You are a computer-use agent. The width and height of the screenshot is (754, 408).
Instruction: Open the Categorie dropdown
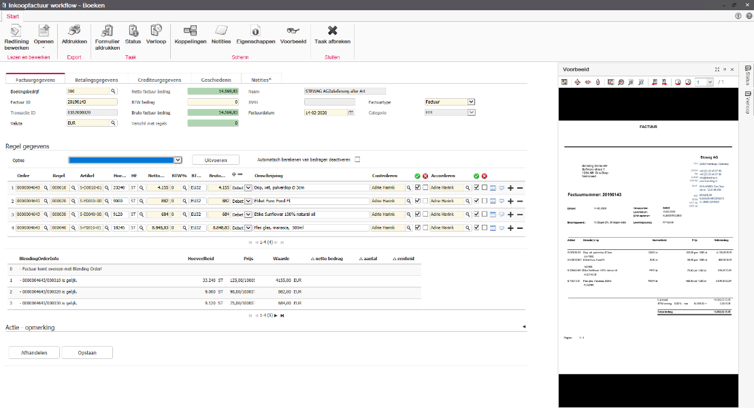[471, 113]
